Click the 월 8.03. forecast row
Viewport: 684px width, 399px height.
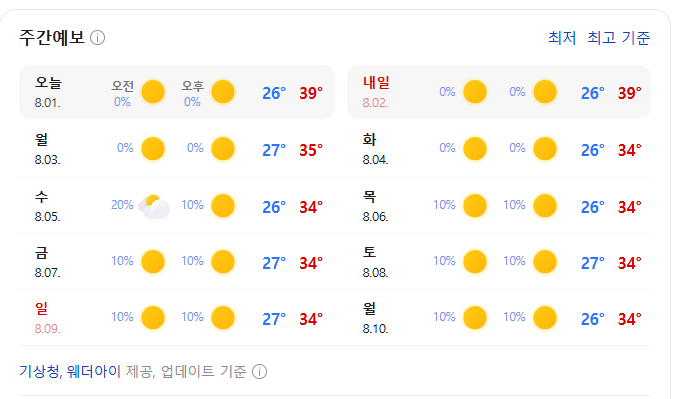tap(177, 149)
